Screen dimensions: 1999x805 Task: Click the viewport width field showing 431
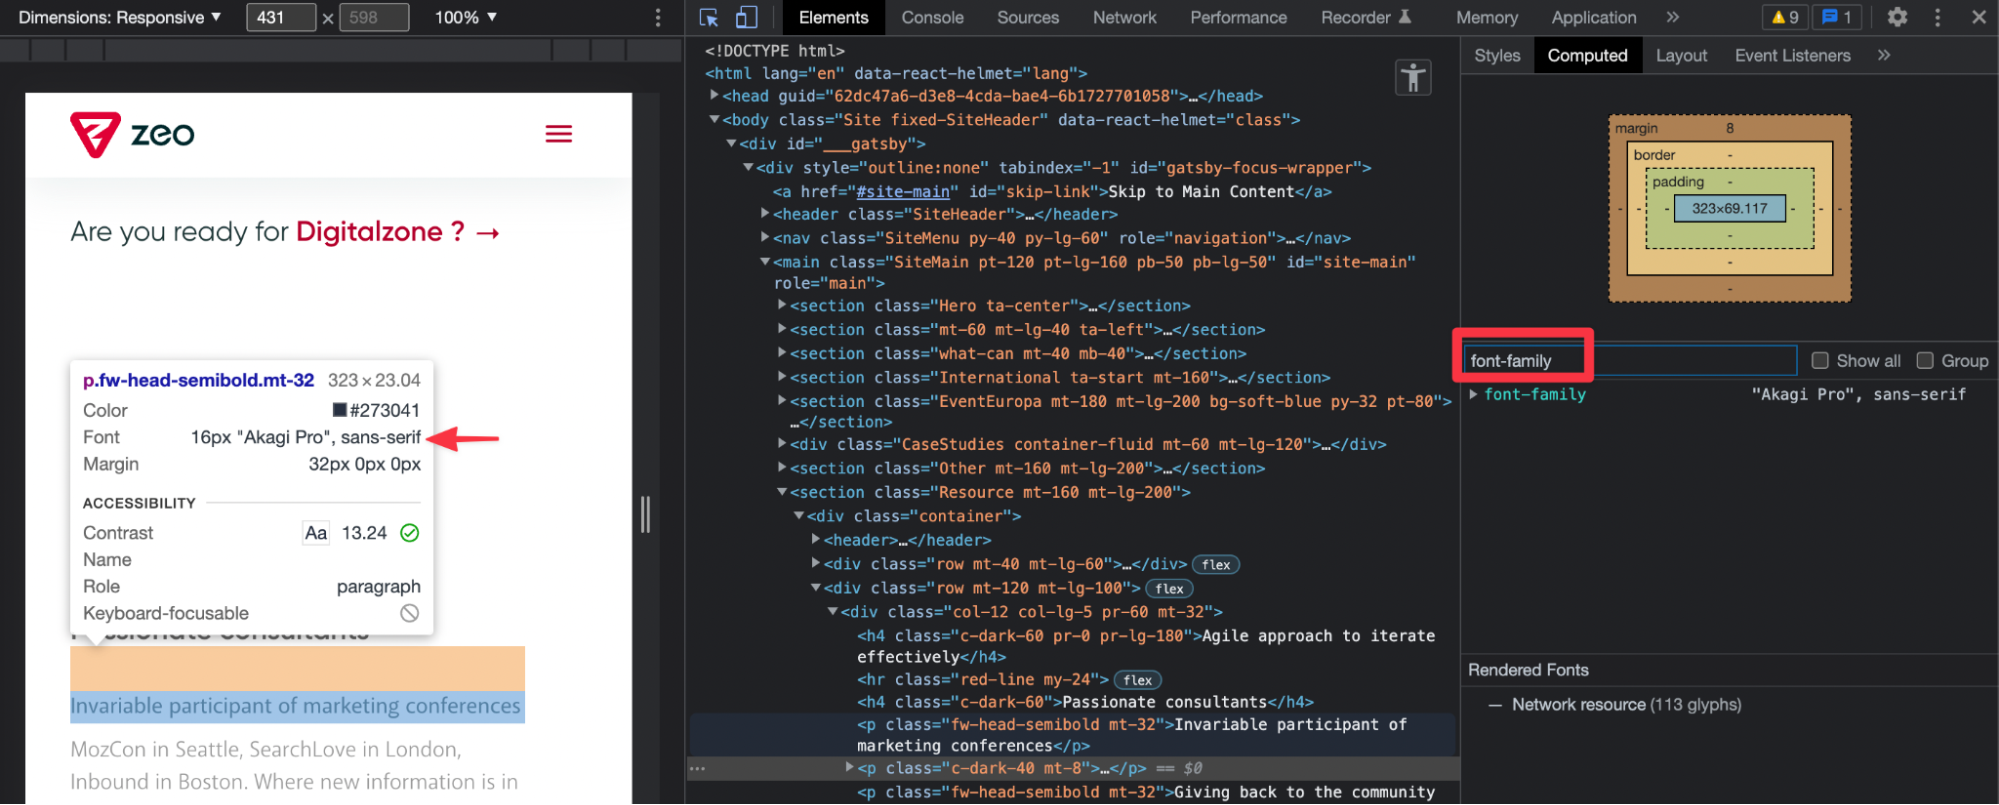point(281,17)
